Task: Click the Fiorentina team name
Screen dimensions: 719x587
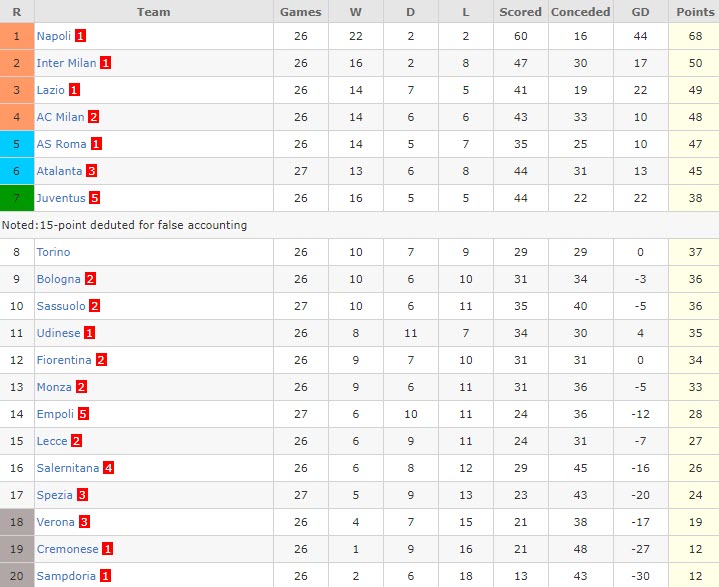Action: tap(64, 360)
